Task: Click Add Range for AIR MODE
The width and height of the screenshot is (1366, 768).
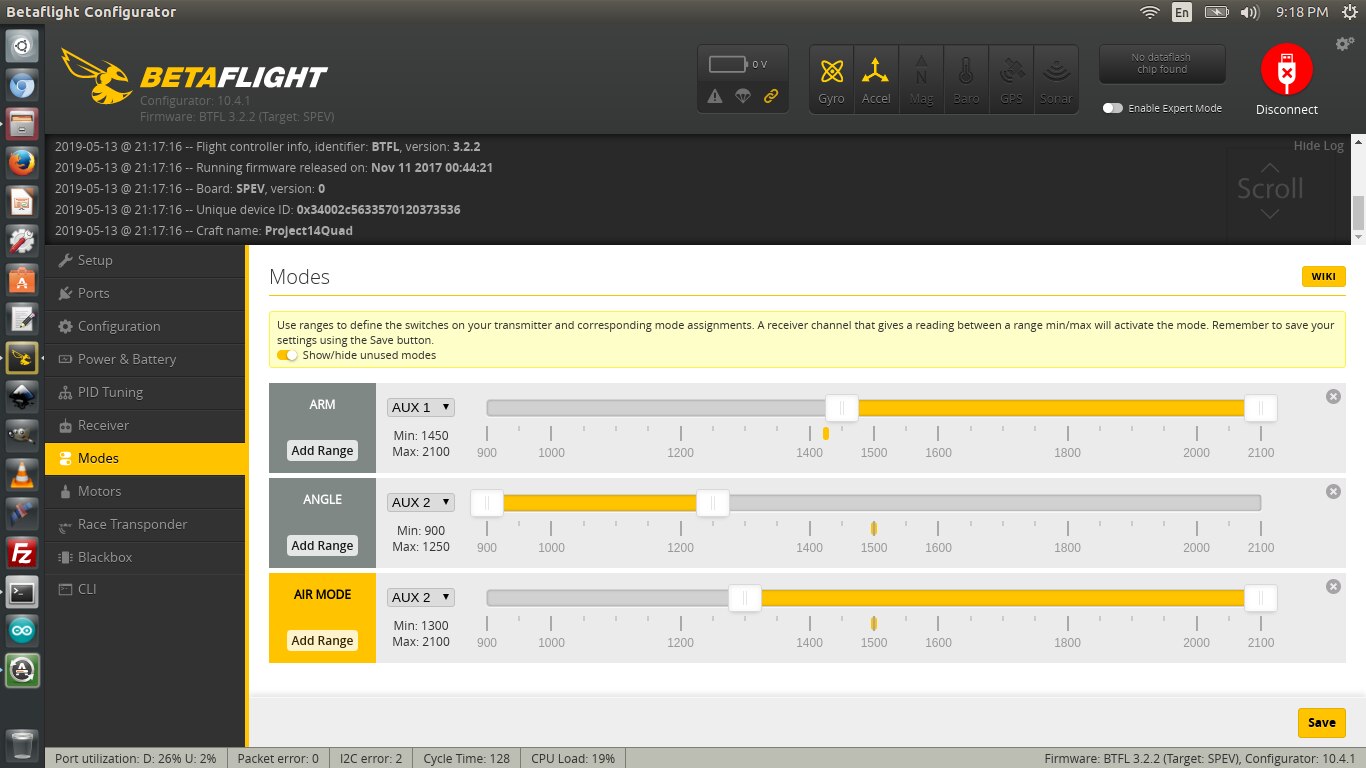Action: (322, 640)
